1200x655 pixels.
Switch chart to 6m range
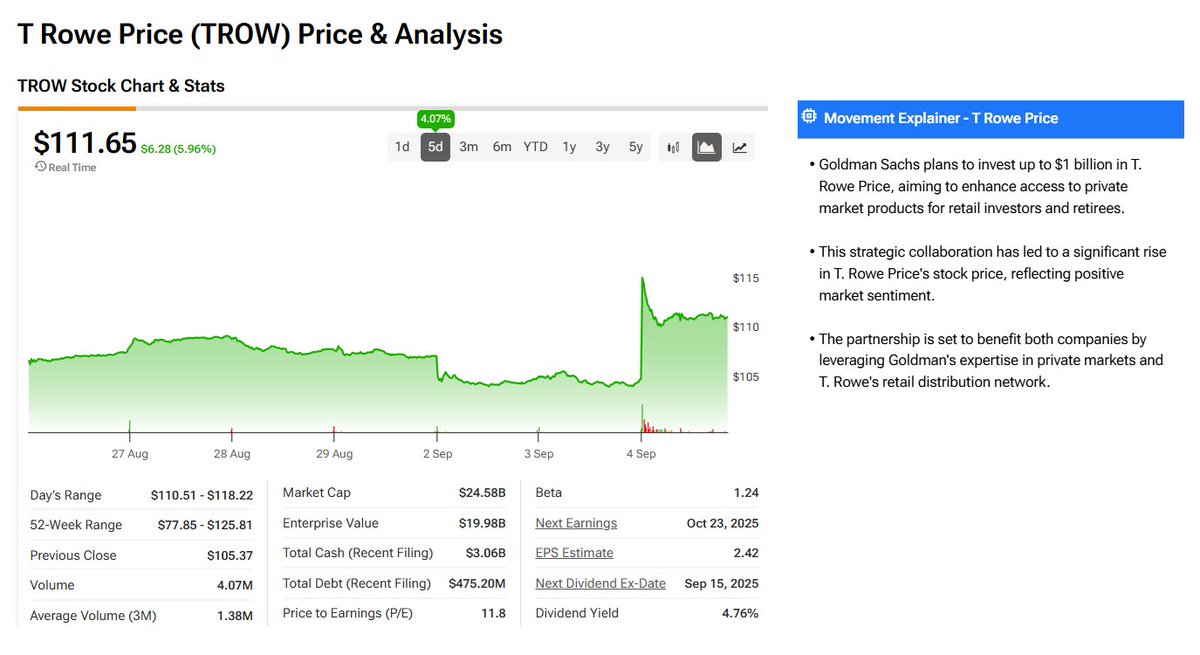(502, 147)
